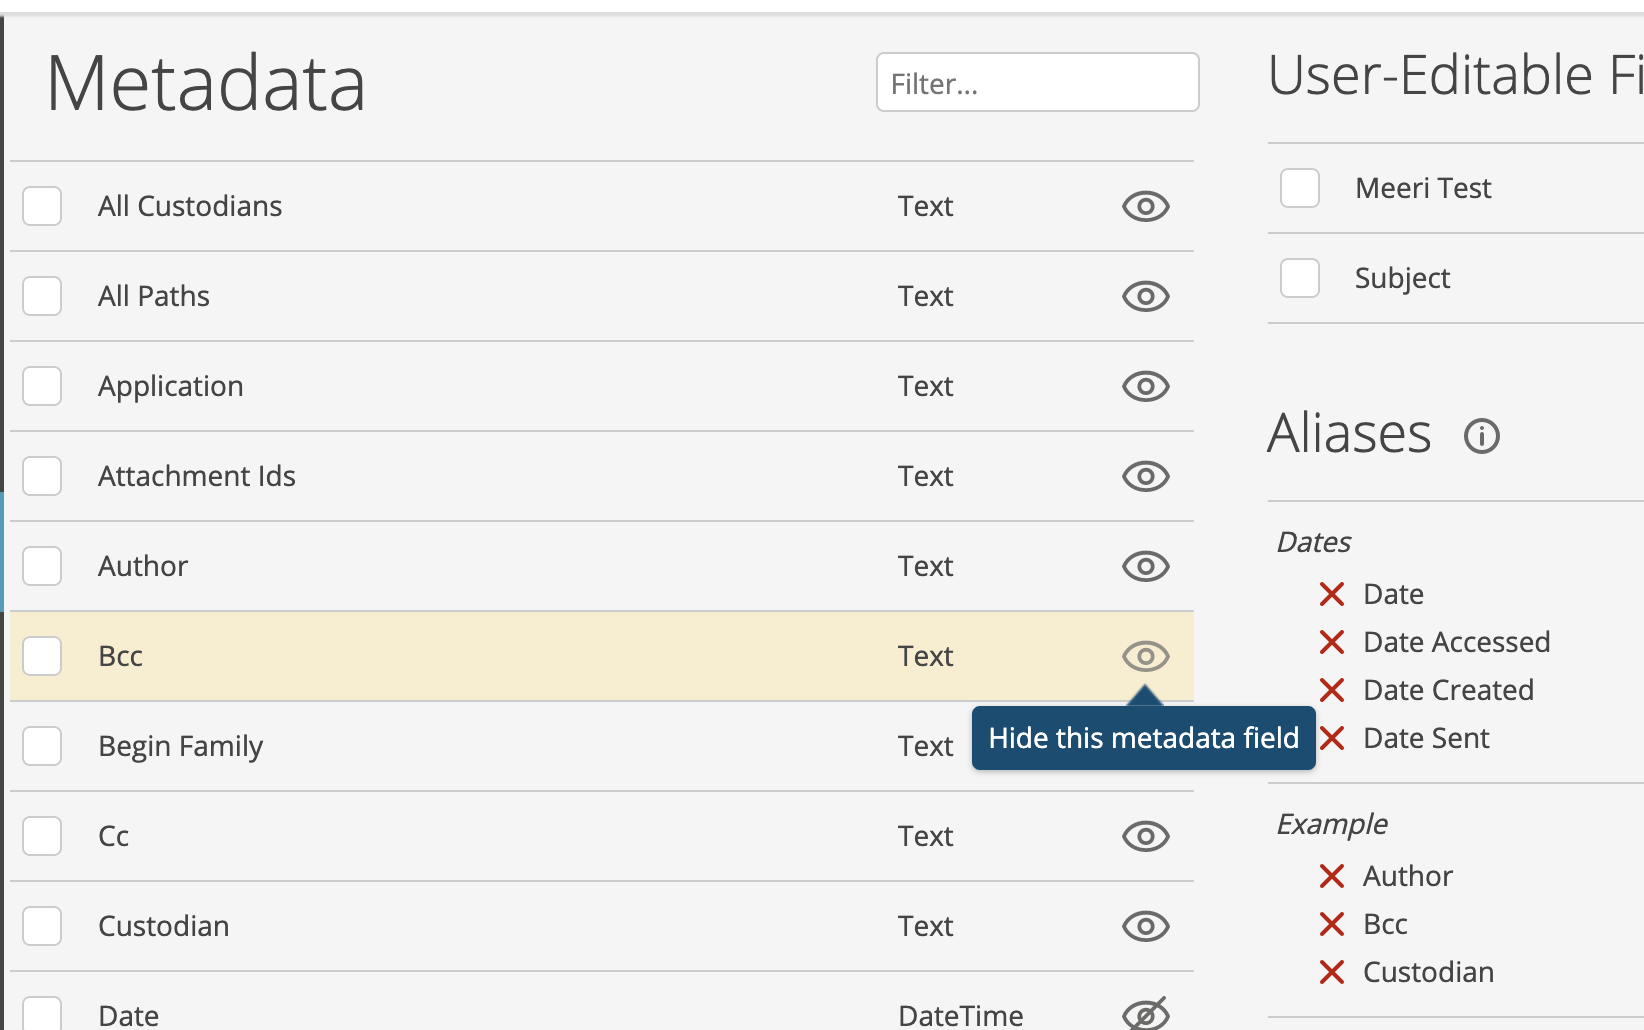The height and width of the screenshot is (1030, 1644).
Task: Toggle visibility eye for All Paths
Action: [x=1145, y=296]
